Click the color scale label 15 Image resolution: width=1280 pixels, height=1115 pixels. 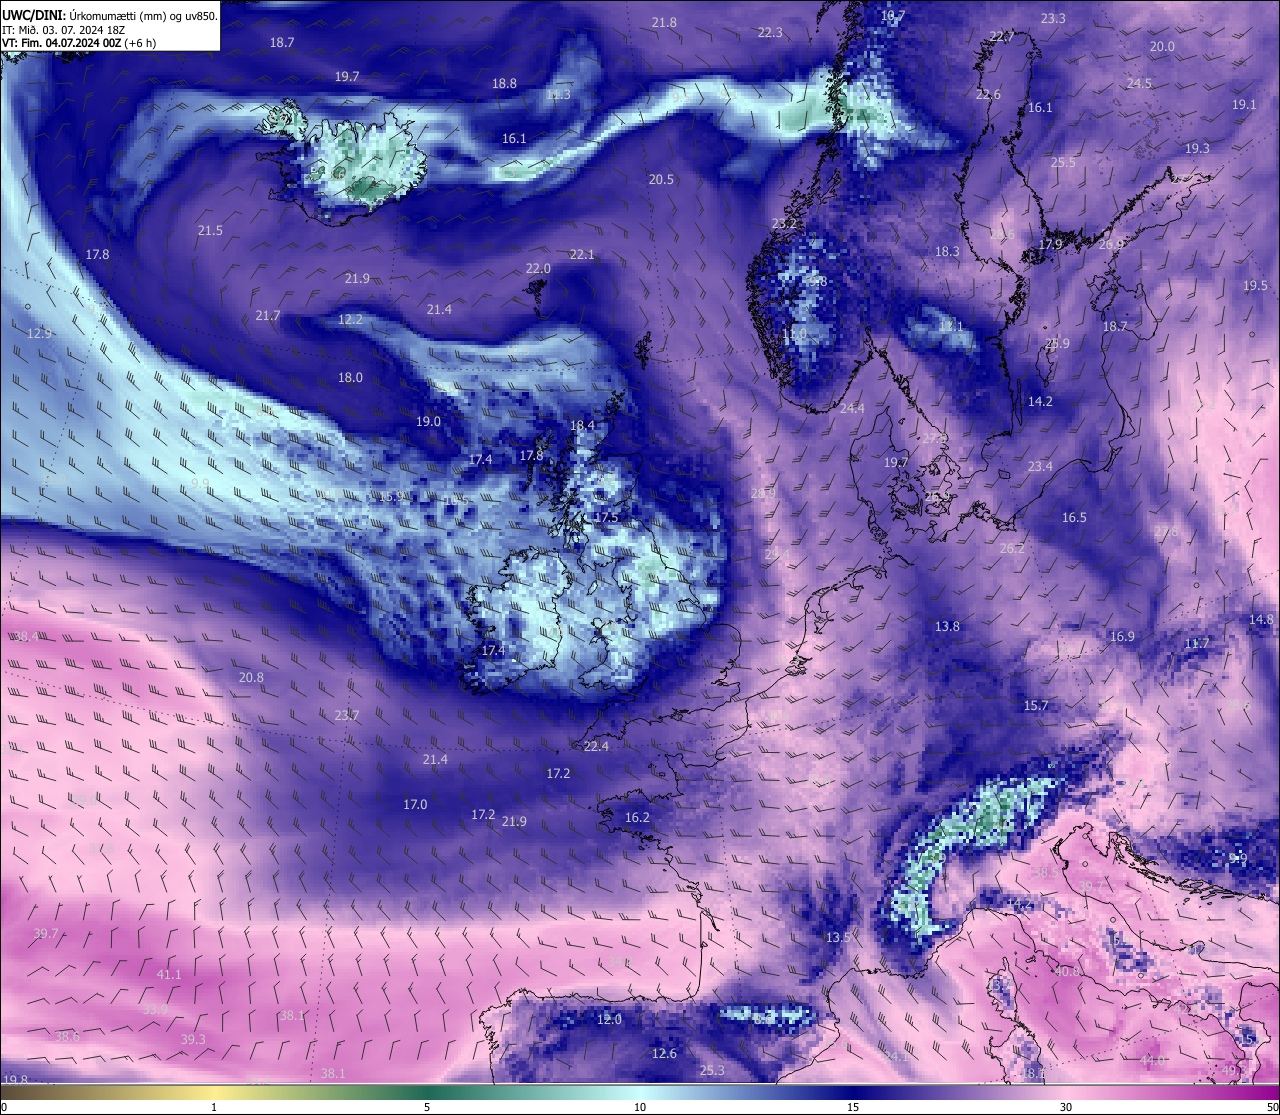coord(853,1107)
